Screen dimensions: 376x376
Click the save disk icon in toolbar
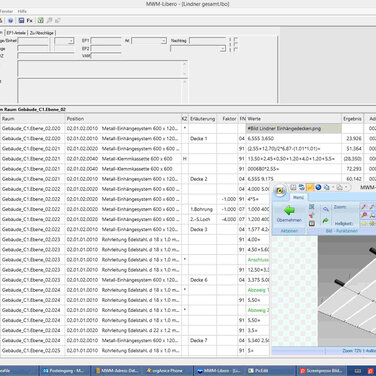click(x=21, y=21)
